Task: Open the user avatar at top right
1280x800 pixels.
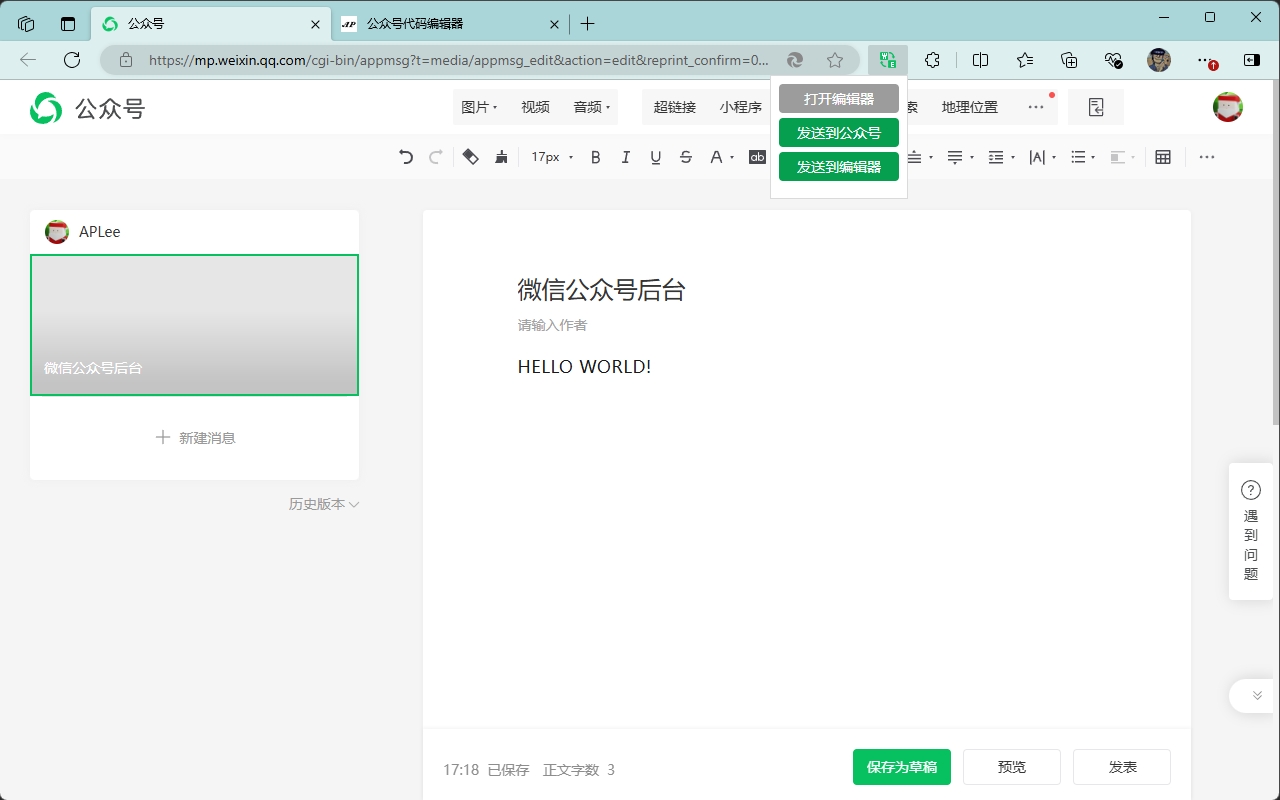Action: 1228,107
